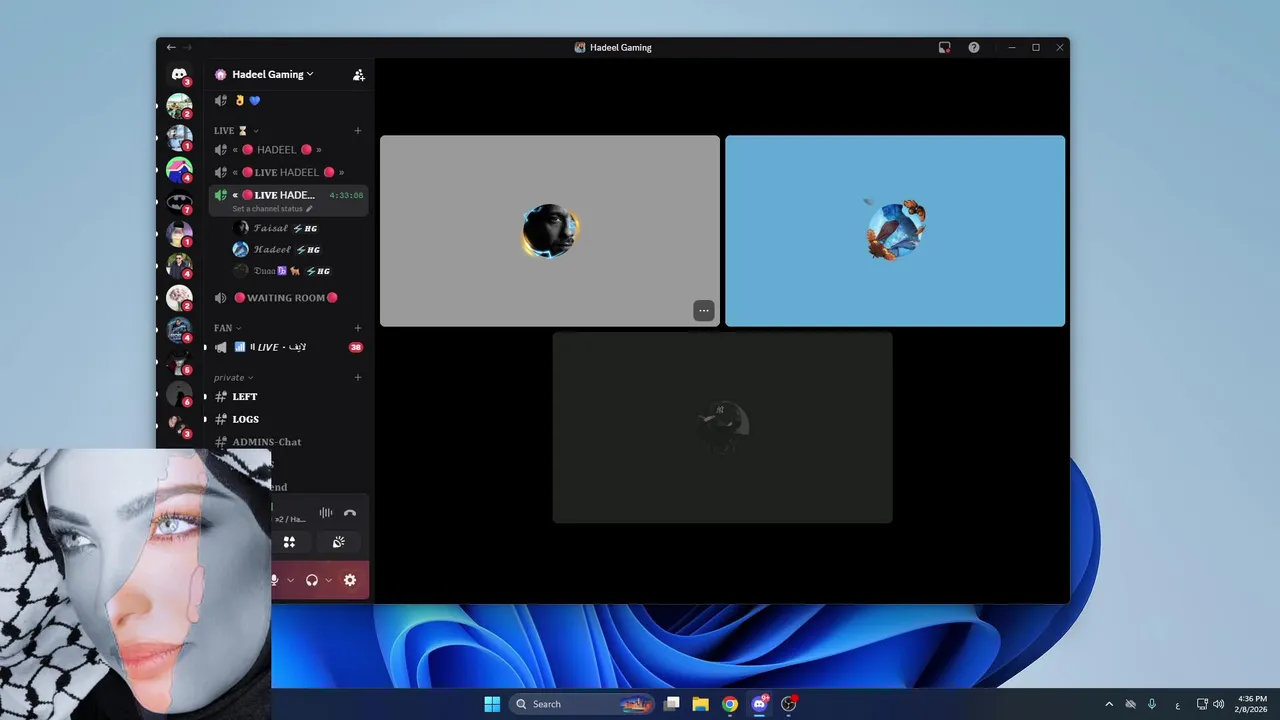Open OBS Studio taskbar icon

[789, 704]
